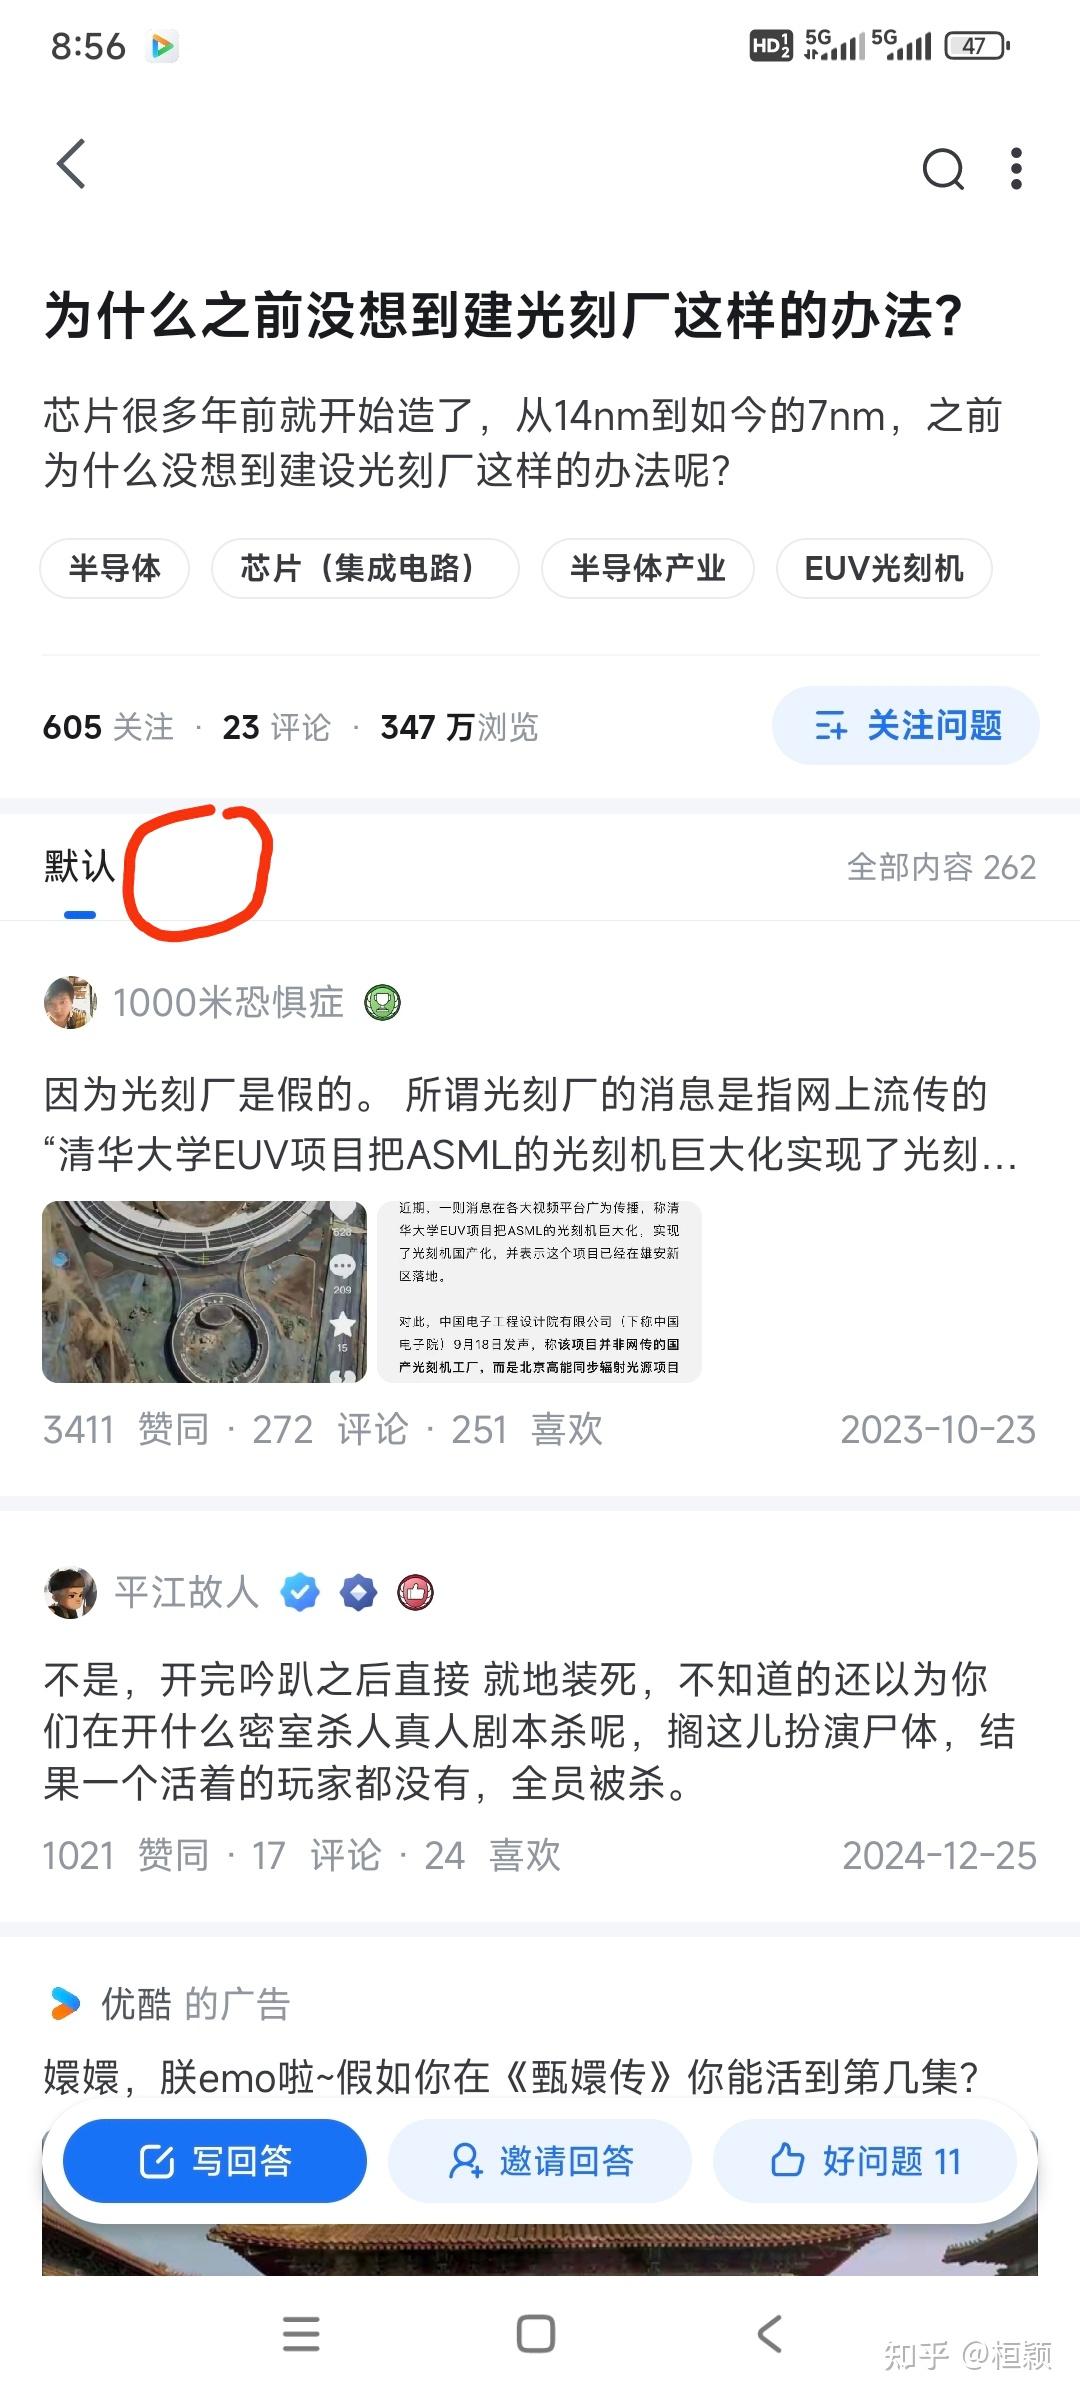Open the three-dot more options menu
The image size is (1080, 2400).
1016,168
